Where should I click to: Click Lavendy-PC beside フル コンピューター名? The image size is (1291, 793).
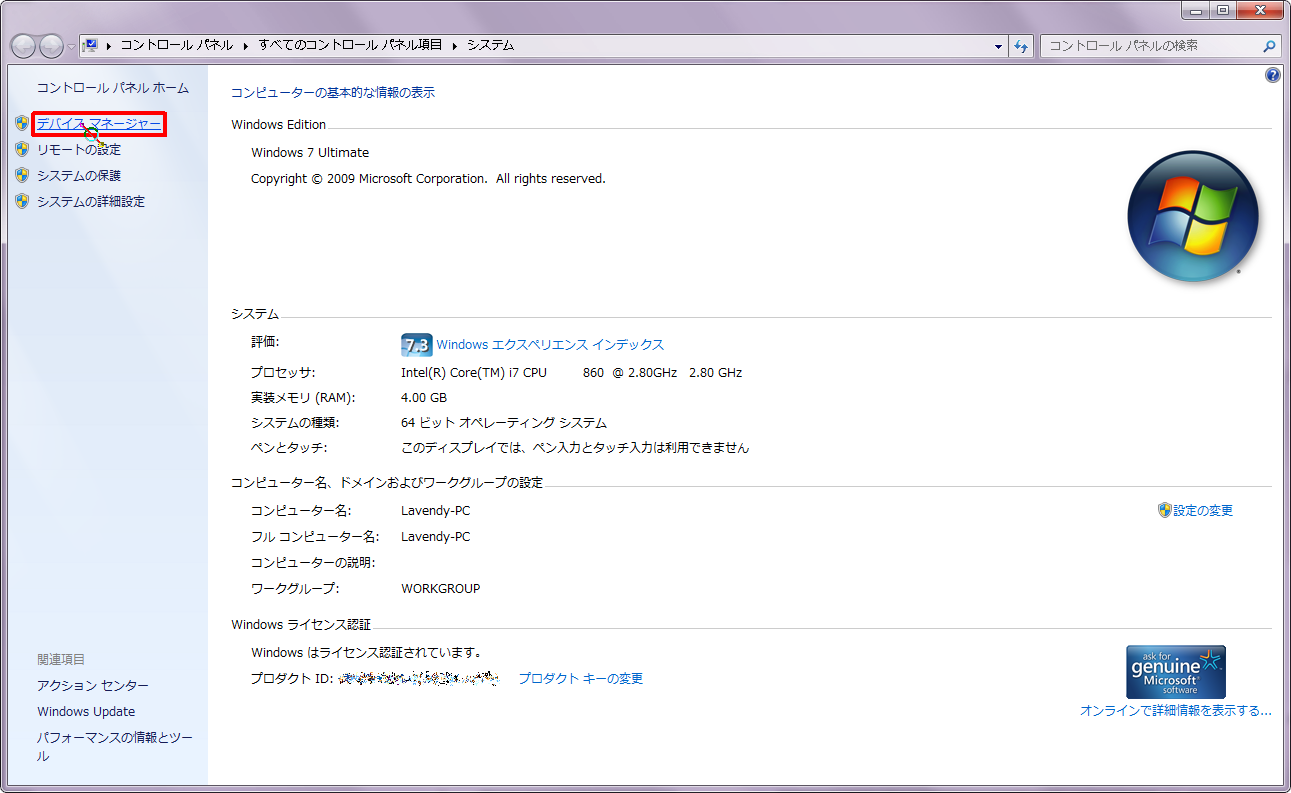(435, 536)
